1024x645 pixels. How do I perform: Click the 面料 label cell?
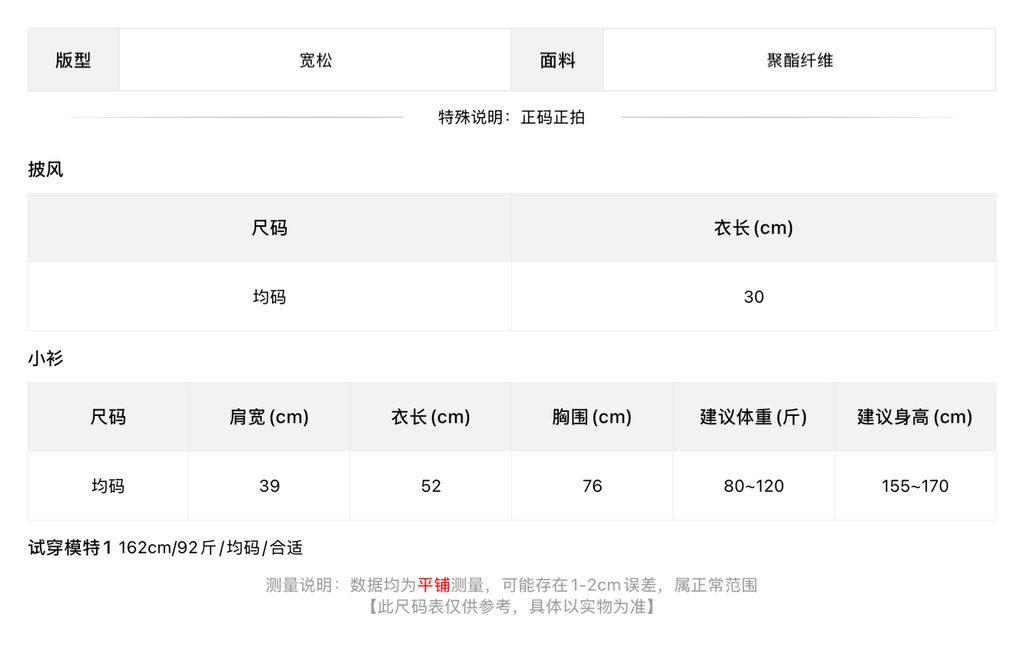click(557, 60)
